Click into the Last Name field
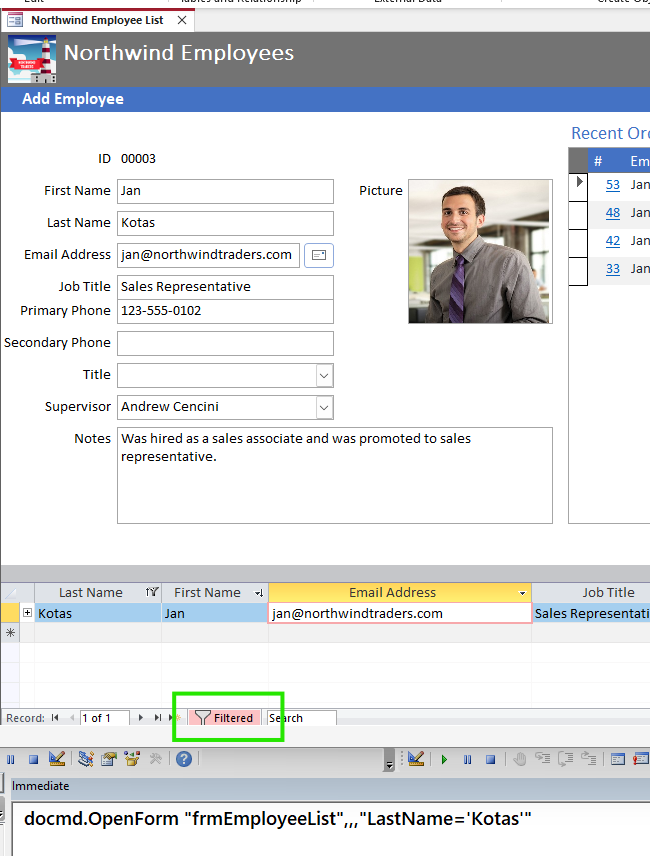The width and height of the screenshot is (650, 856). tap(225, 223)
